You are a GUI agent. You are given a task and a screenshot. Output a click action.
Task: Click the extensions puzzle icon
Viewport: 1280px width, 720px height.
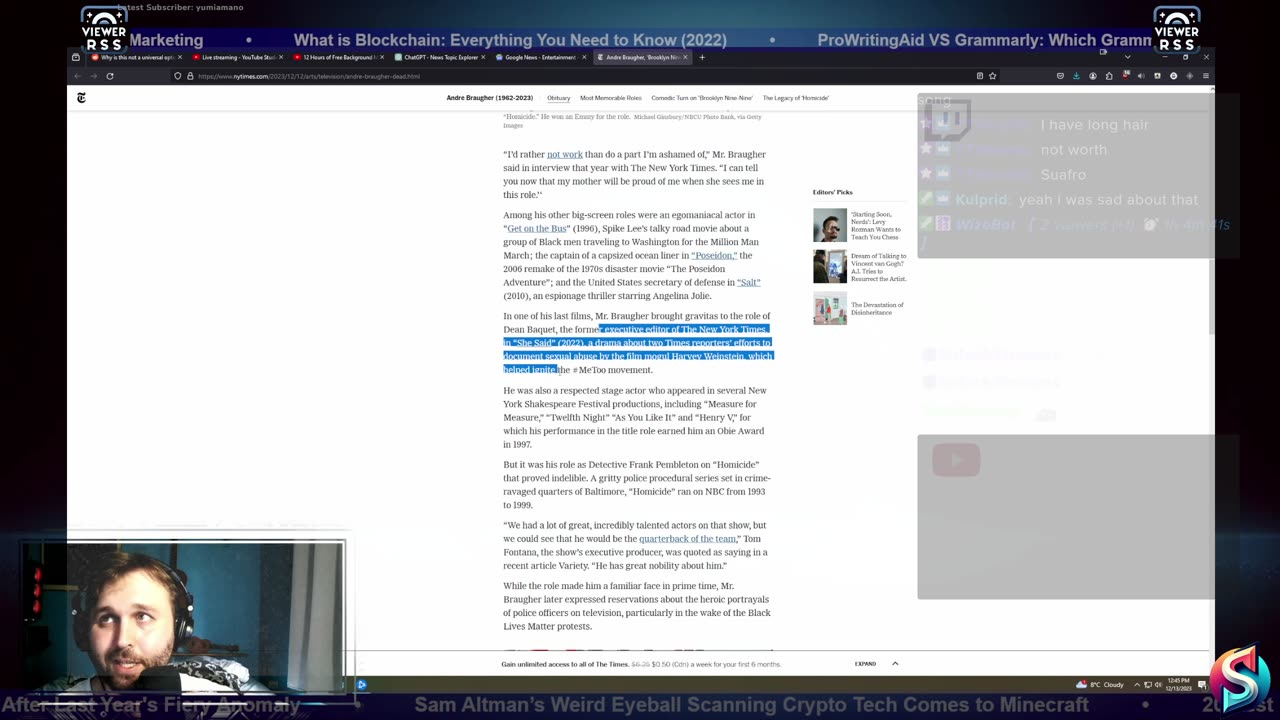[1109, 76]
